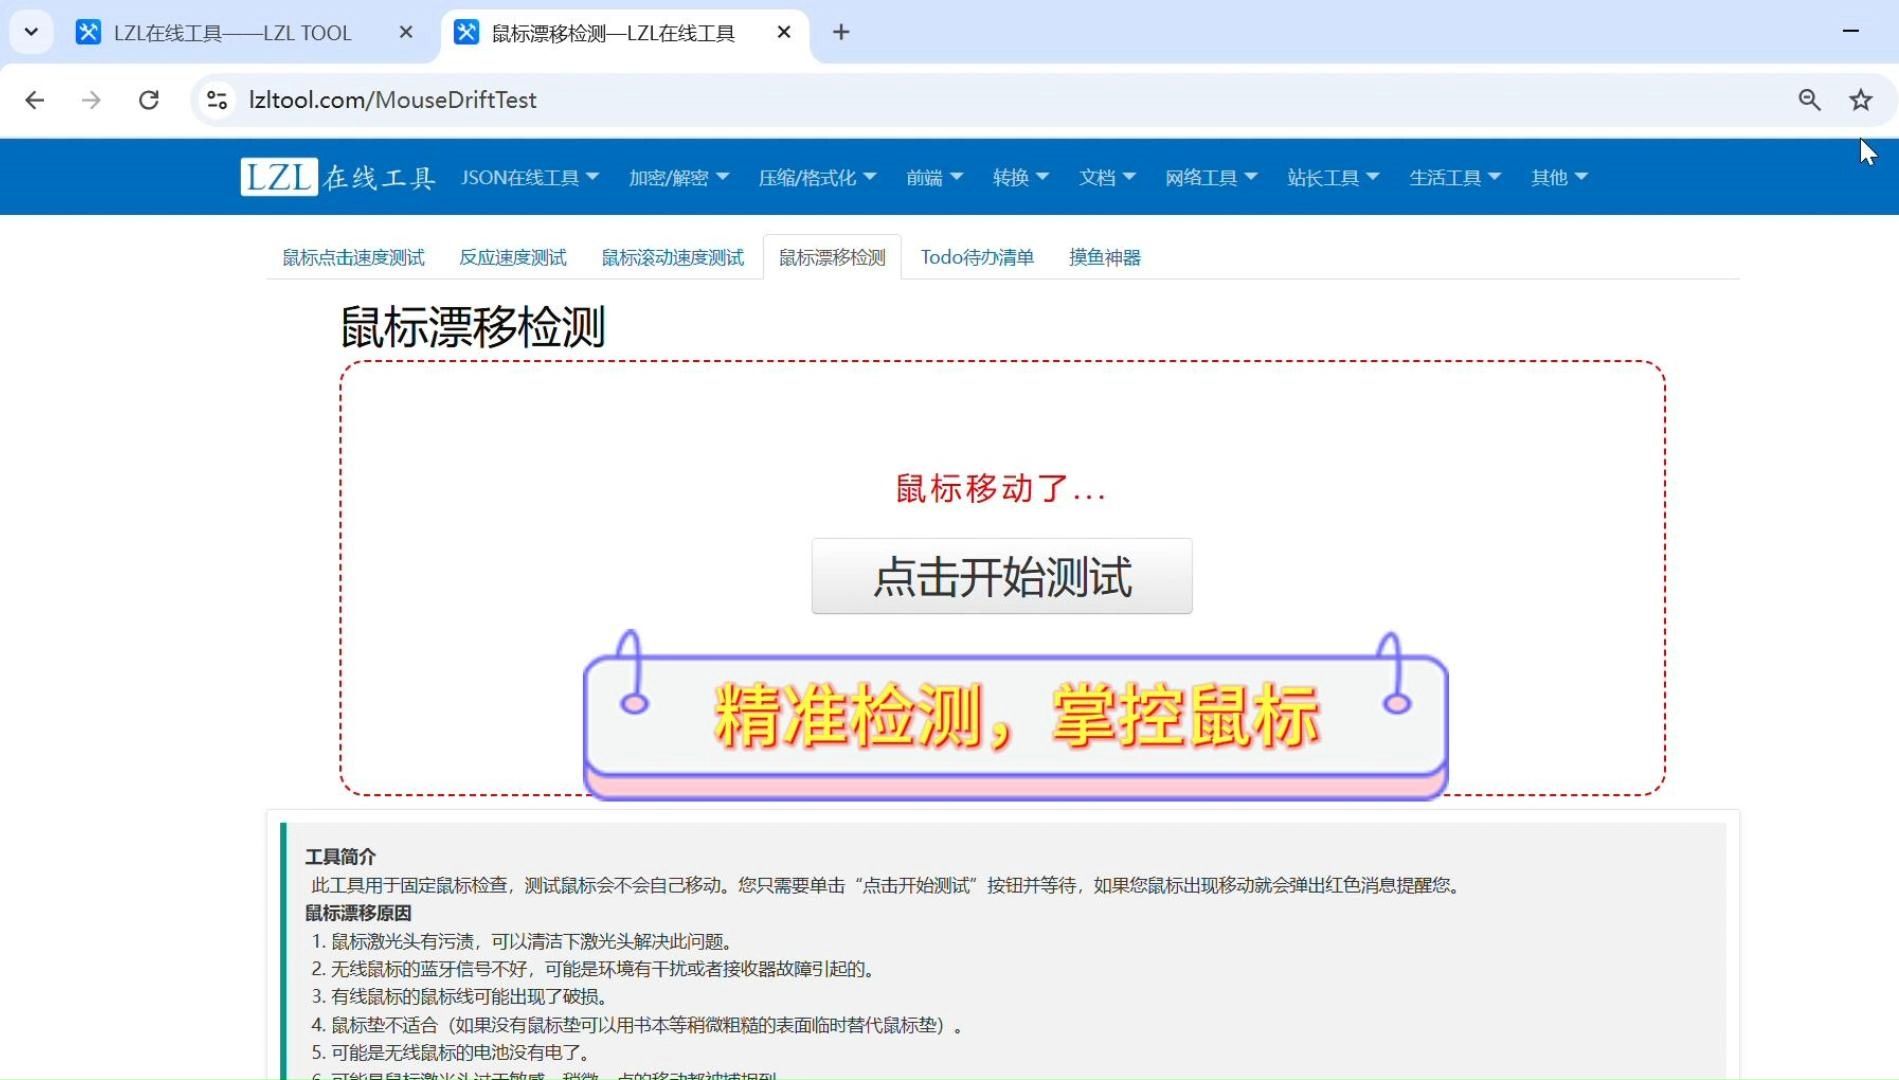Expand the 加密/解密 dropdown

click(x=678, y=177)
